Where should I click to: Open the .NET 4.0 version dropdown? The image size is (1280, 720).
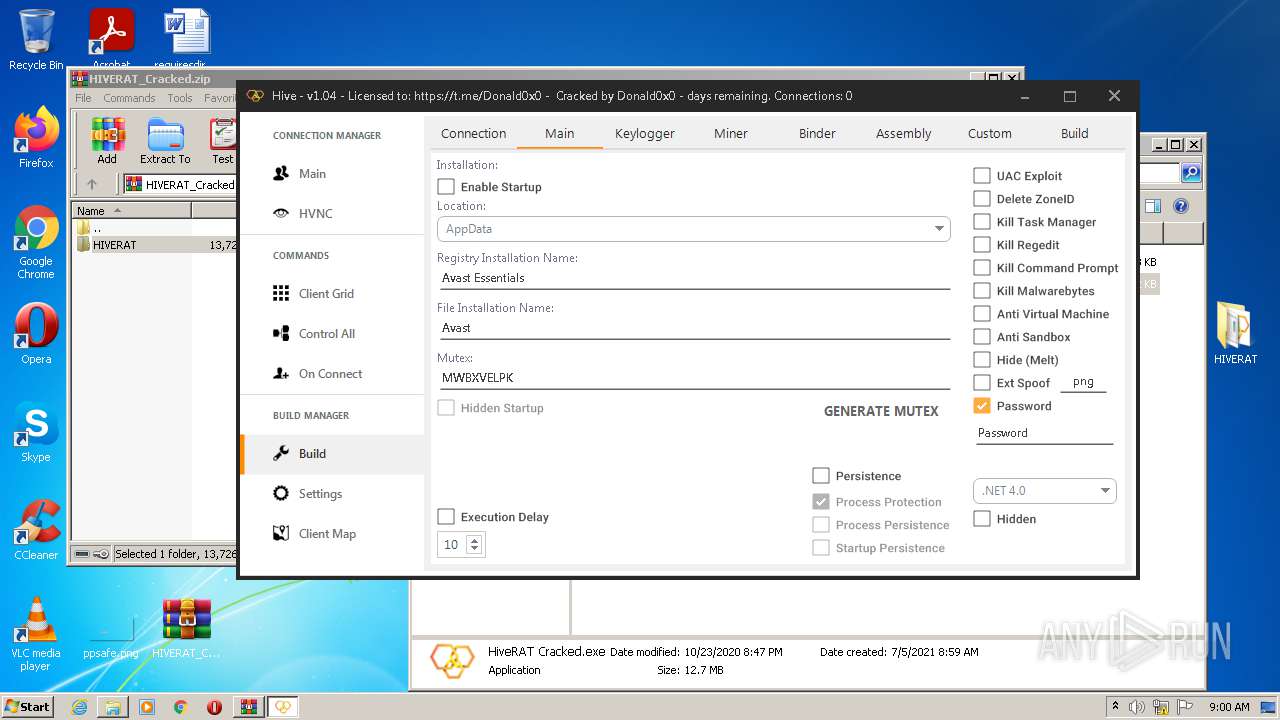pos(1044,491)
